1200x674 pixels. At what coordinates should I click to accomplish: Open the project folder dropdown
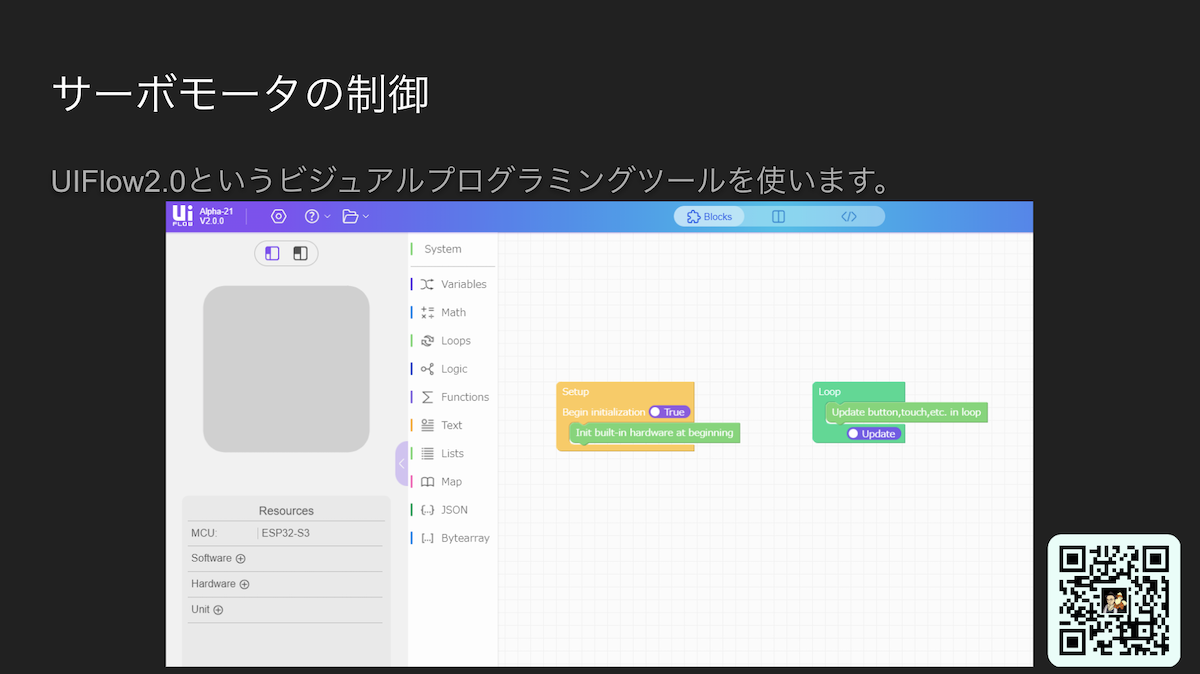(355, 216)
